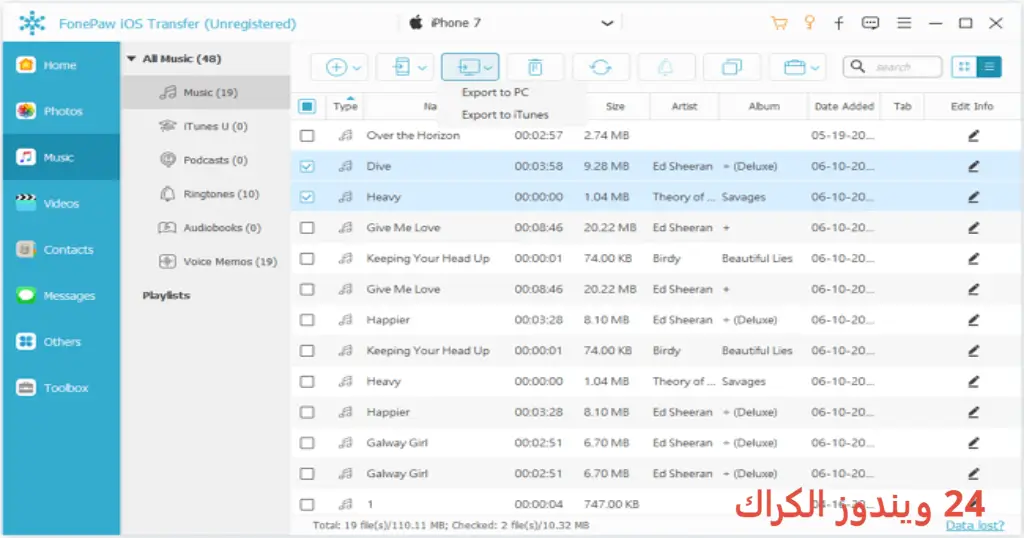Check the upper Keeping Your Head Up checkbox
This screenshot has width=1024, height=538.
coord(307,259)
